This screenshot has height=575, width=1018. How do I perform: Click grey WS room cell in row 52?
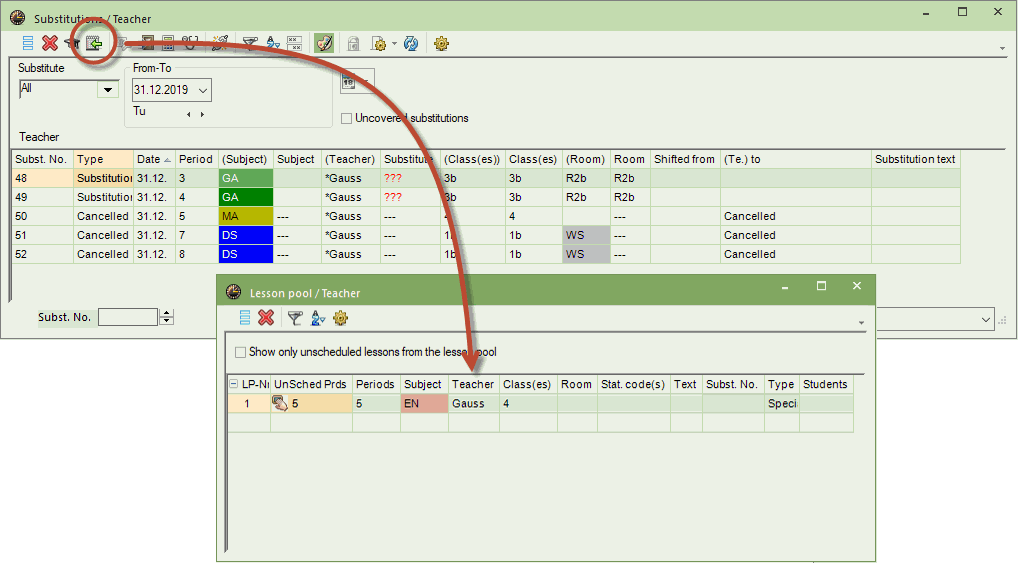tap(586, 254)
